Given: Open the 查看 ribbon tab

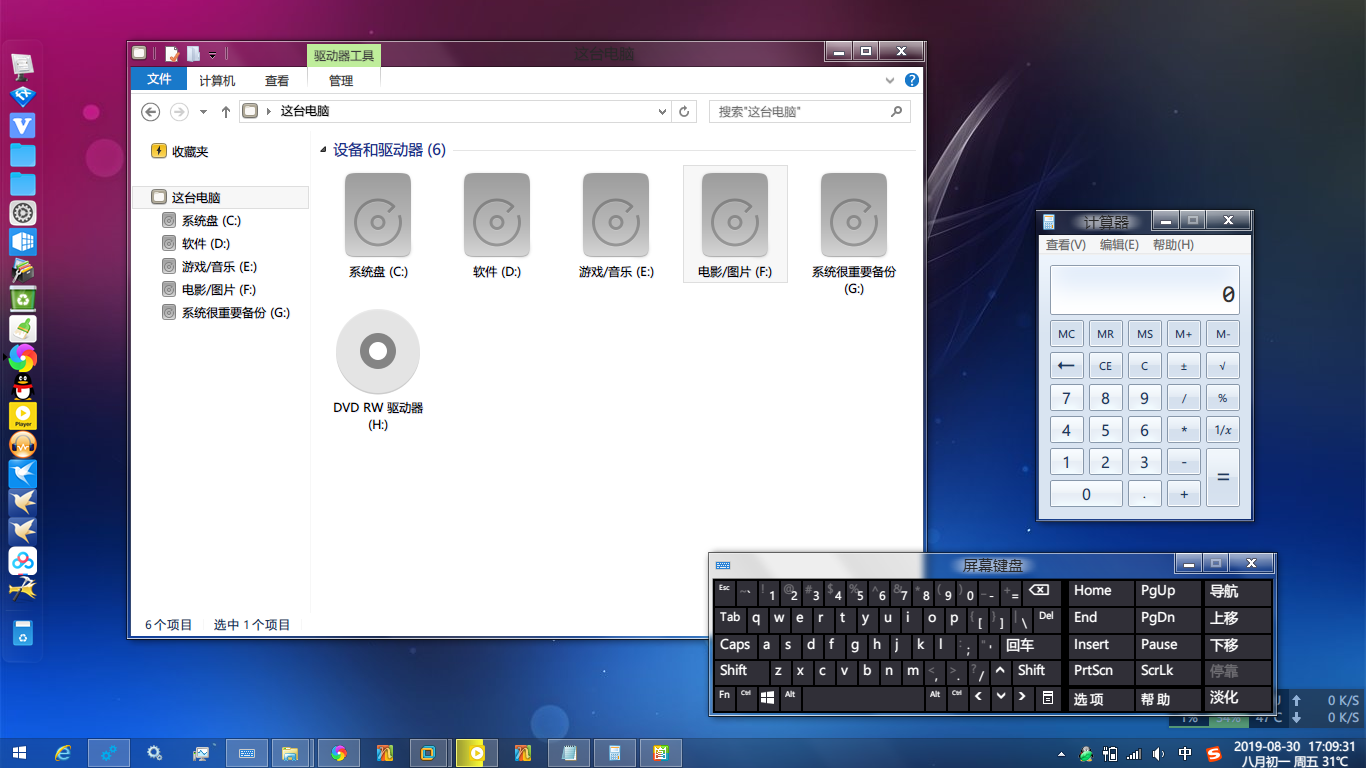Looking at the screenshot, I should tap(277, 81).
